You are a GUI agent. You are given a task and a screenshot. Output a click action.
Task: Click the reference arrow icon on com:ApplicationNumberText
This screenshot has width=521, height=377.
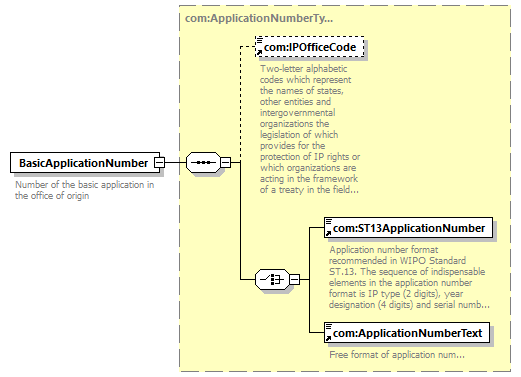(x=328, y=339)
